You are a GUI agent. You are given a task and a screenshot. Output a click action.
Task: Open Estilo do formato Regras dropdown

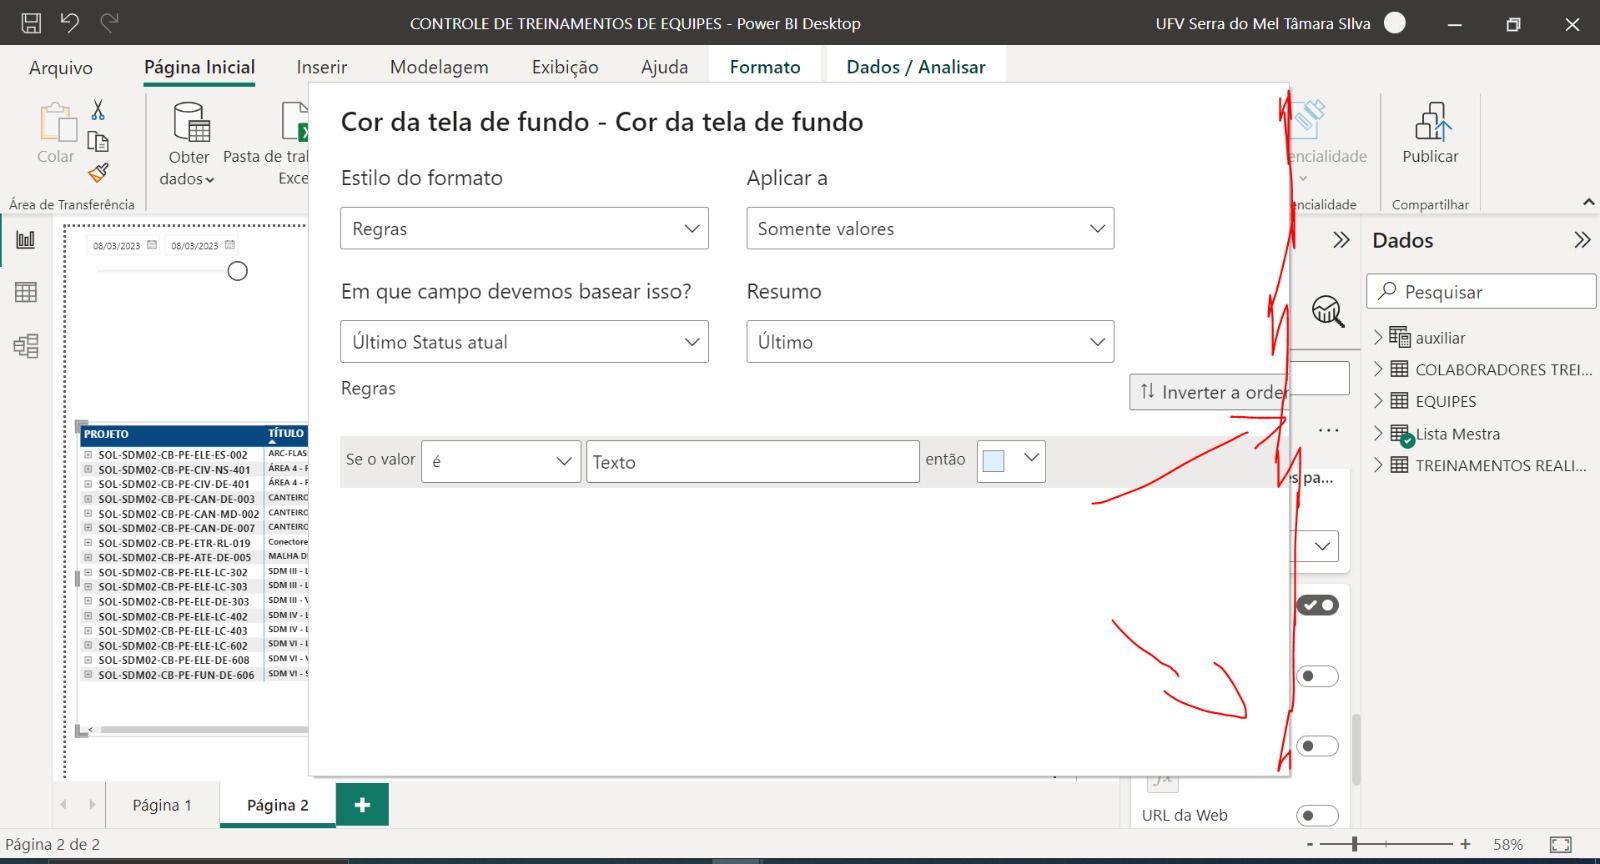[x=524, y=228]
